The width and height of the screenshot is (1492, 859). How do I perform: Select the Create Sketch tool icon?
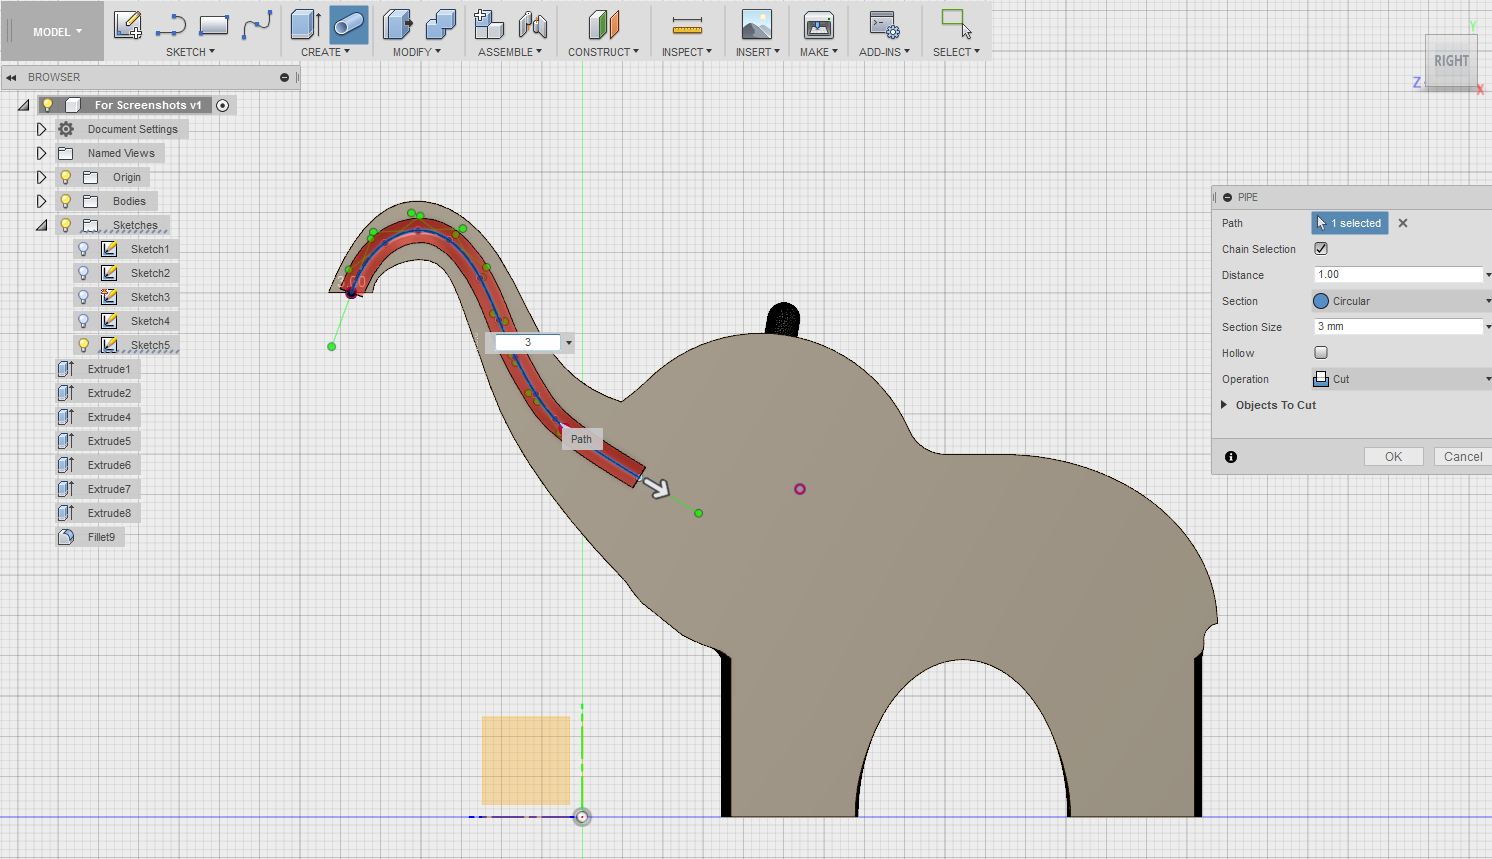click(127, 24)
